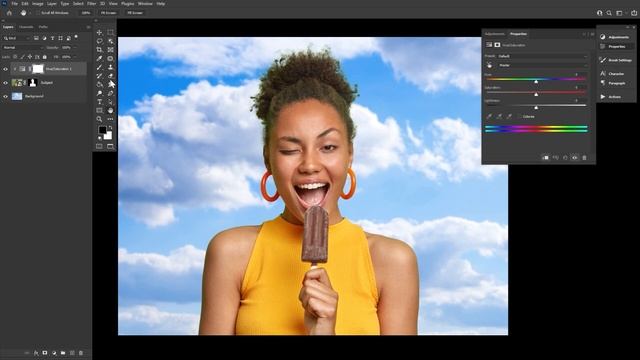640x360 pixels.
Task: Open the File menu
Action: point(15,4)
